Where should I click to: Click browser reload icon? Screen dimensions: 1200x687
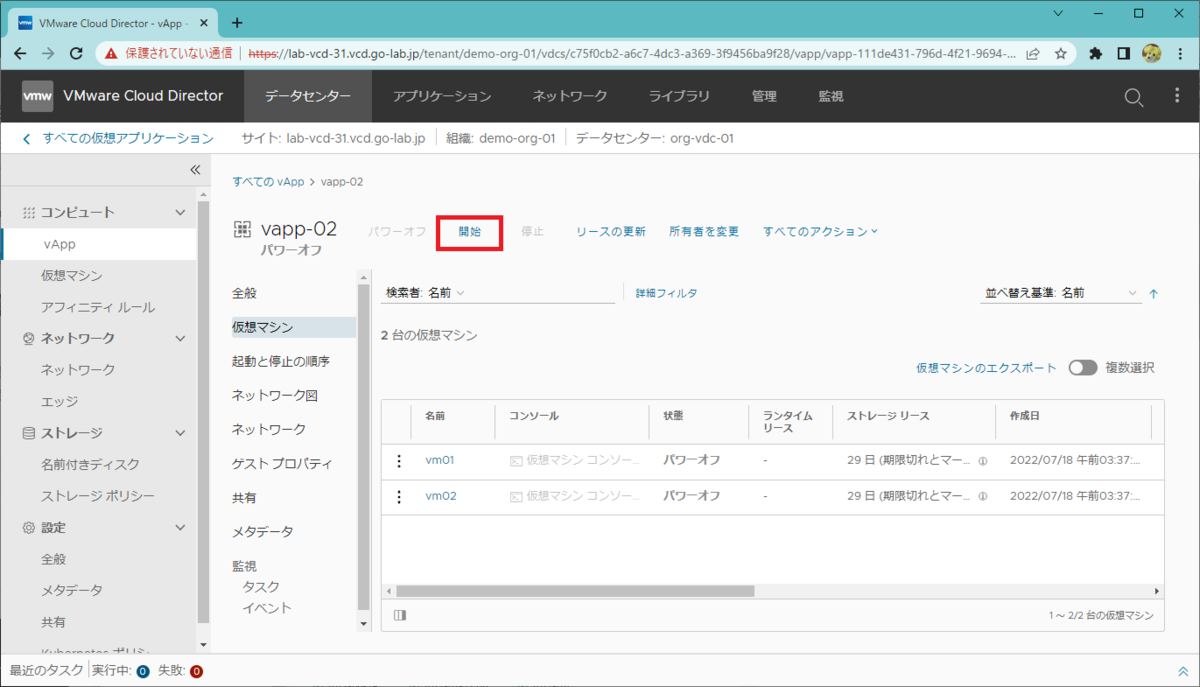pyautogui.click(x=76, y=53)
